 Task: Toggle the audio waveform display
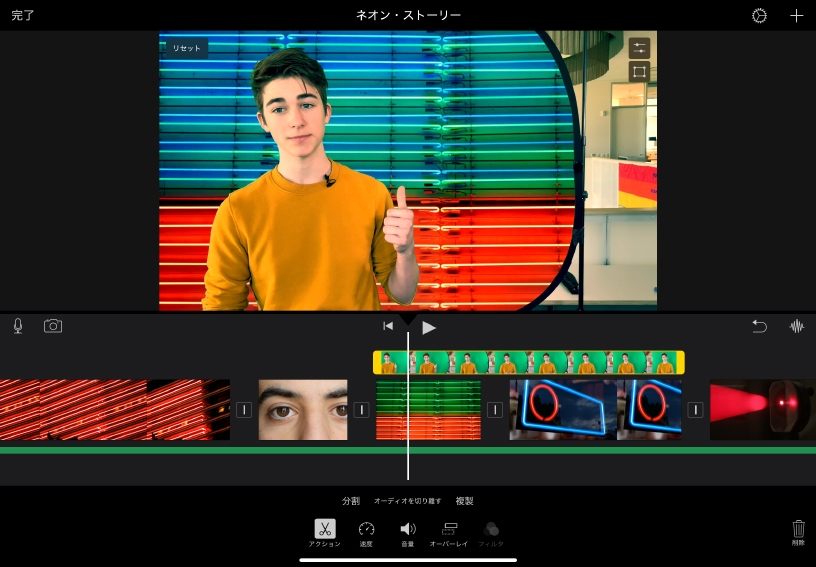tap(797, 326)
